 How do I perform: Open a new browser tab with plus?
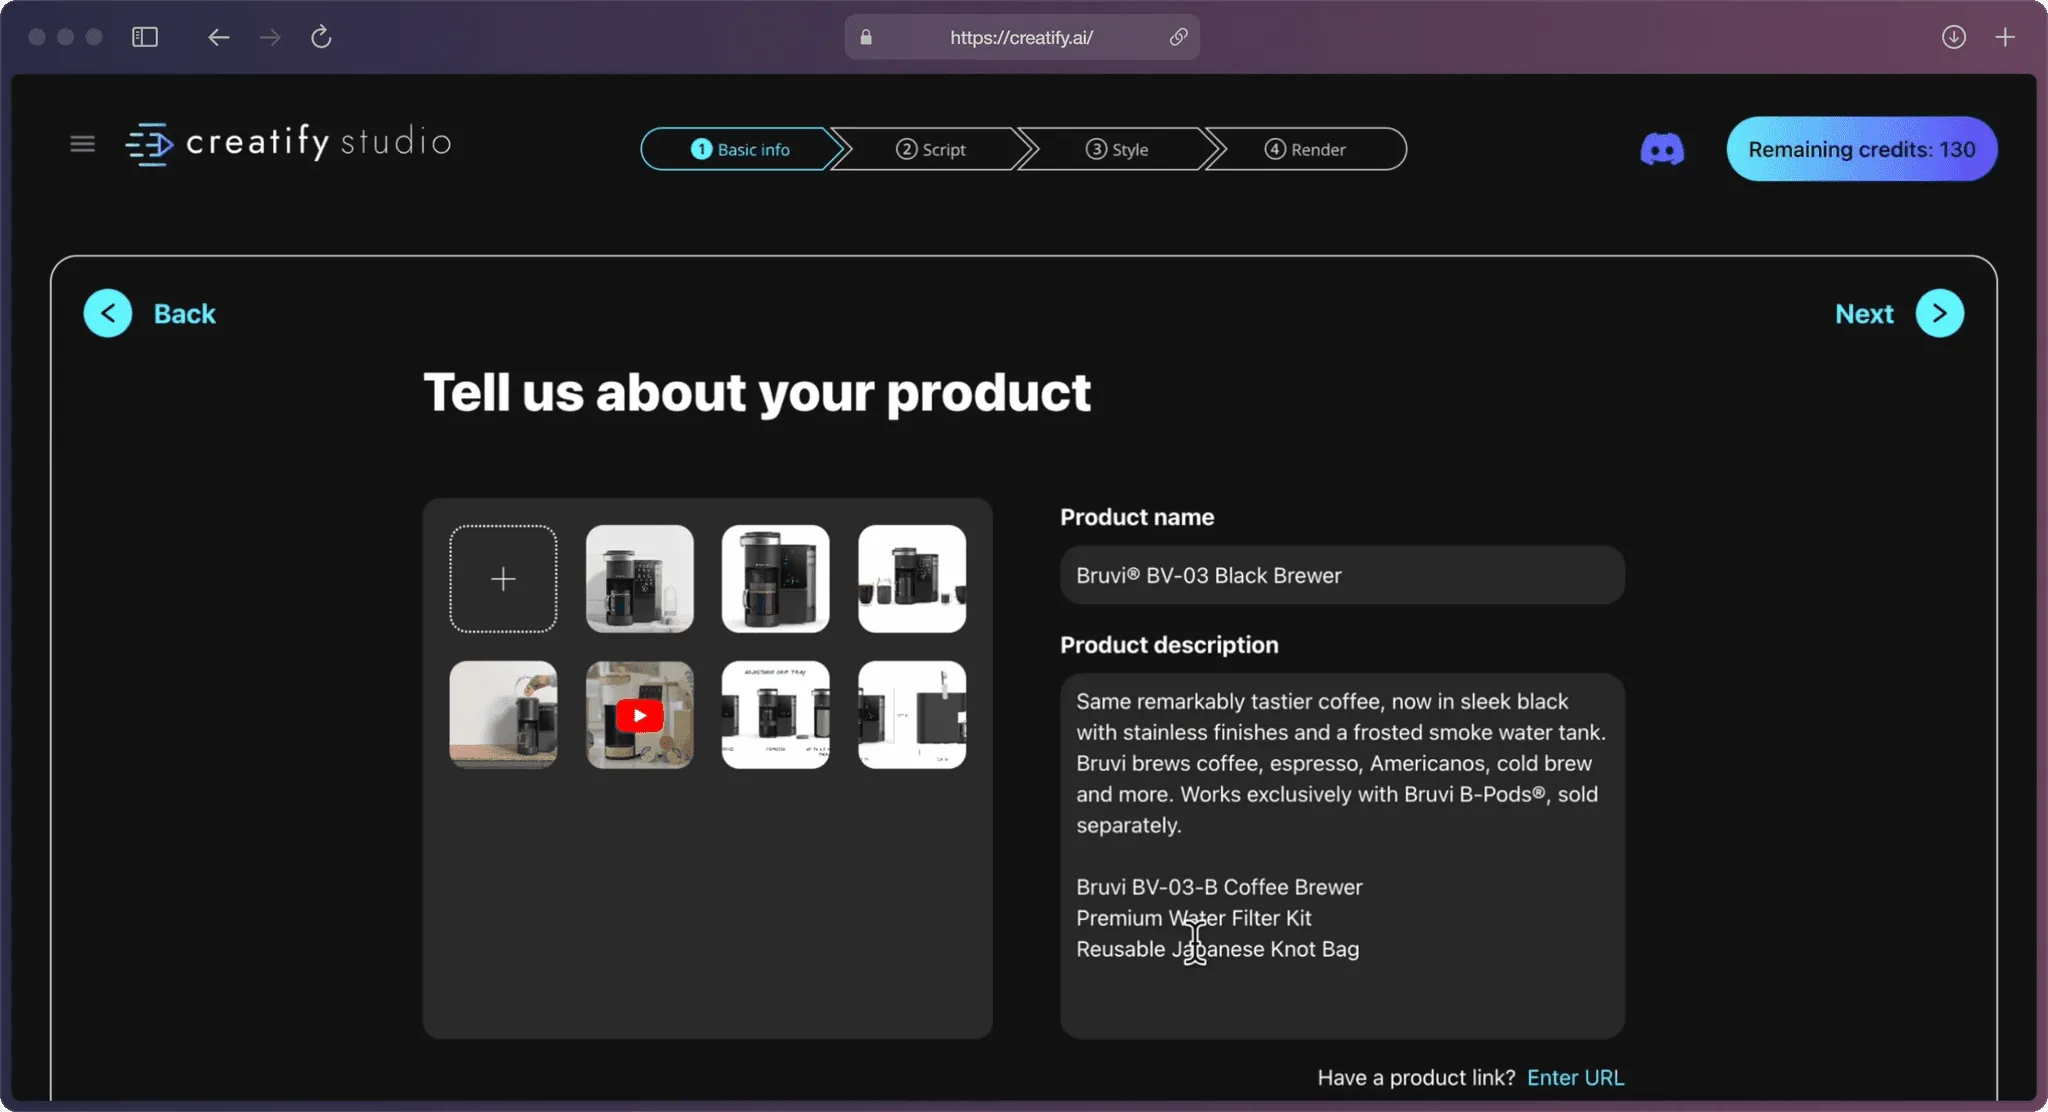point(2005,37)
